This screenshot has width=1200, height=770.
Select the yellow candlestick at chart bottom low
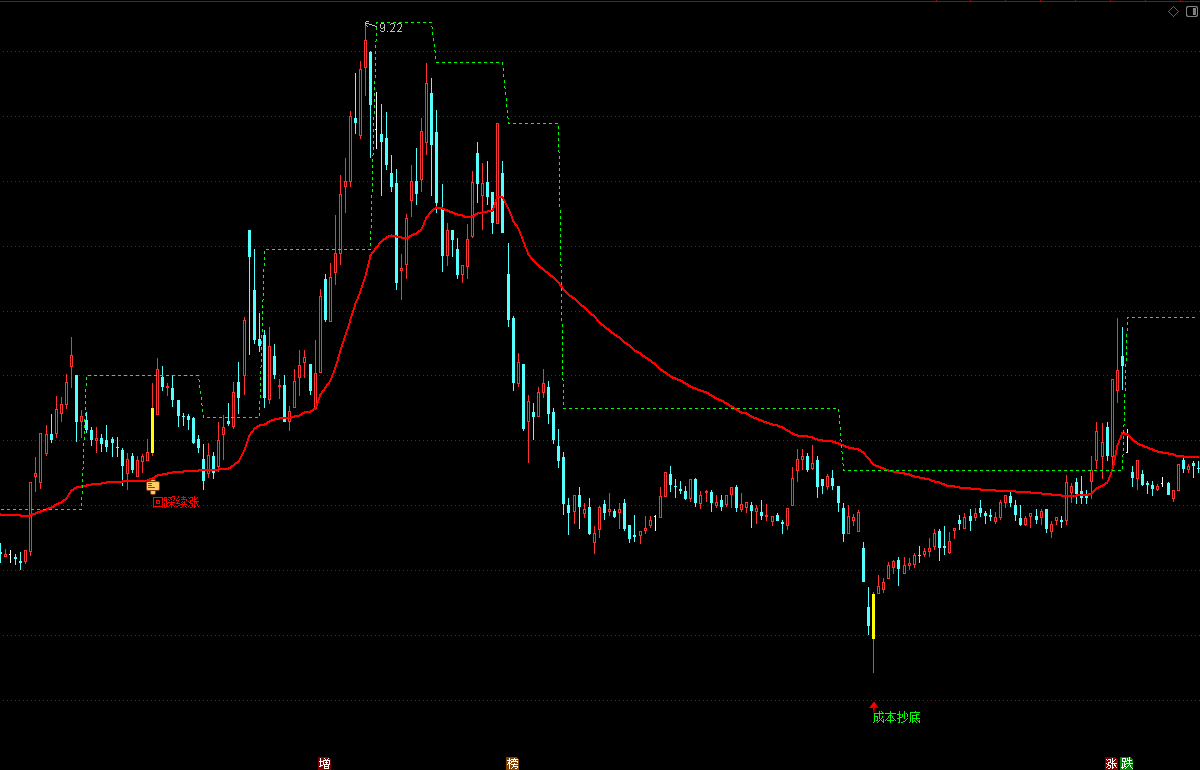873,617
